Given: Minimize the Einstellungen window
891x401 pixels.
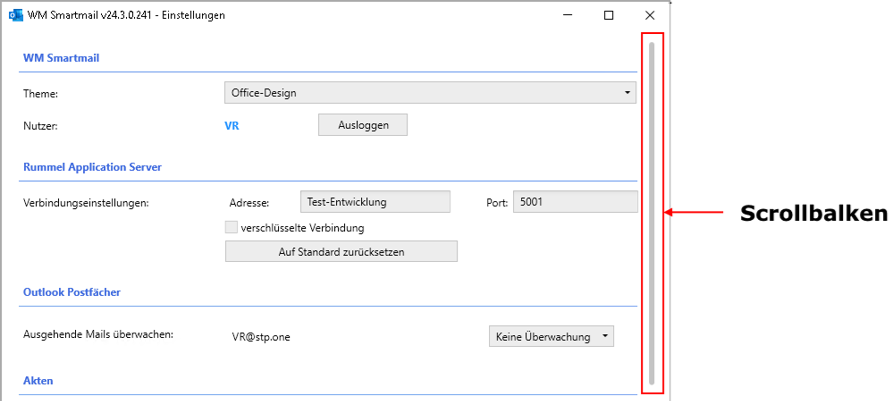Looking at the screenshot, I should click(567, 15).
